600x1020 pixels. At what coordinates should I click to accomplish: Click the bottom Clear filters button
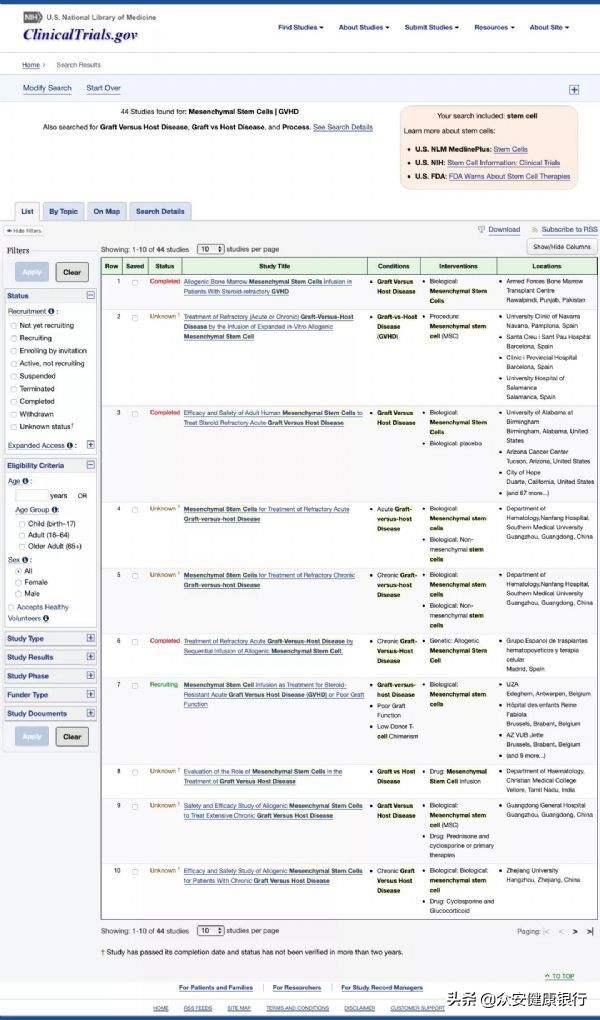coord(72,736)
